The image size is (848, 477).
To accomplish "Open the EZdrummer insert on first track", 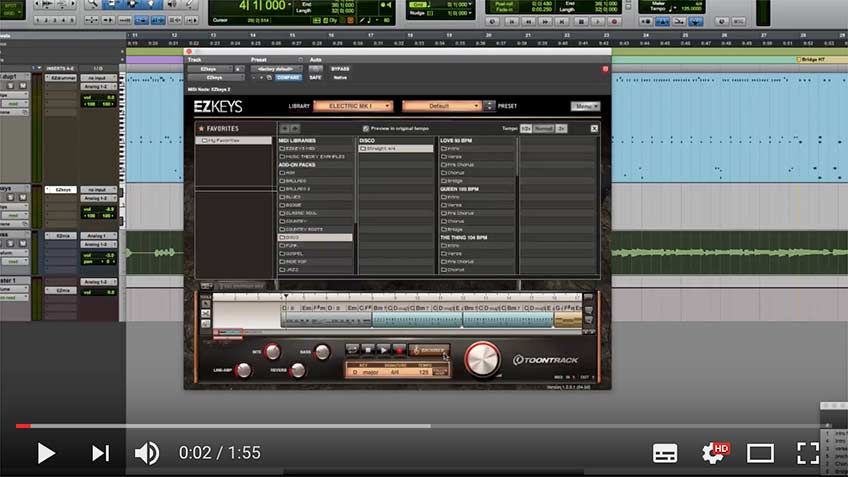I will pos(61,78).
